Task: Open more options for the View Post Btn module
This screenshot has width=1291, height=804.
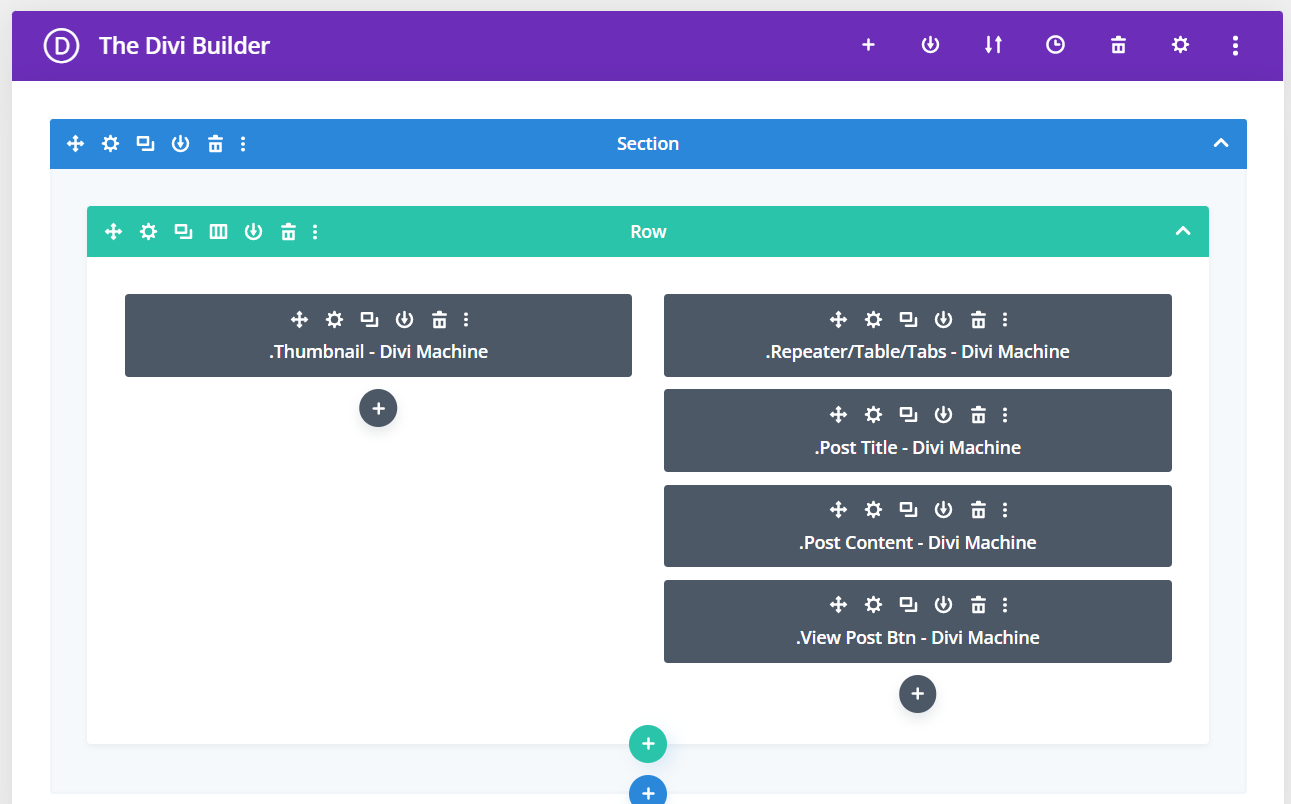Action: (1005, 605)
